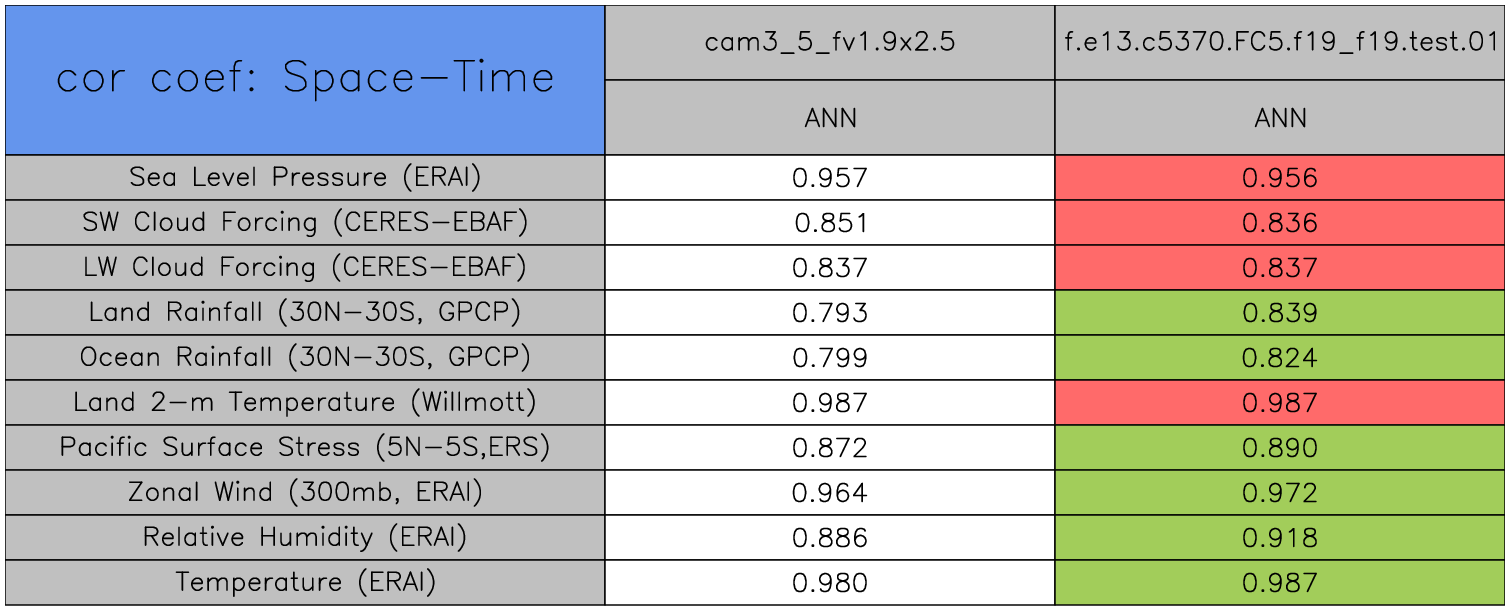Select the Pacific Surface Stress (5N-5S,ERS) label
This screenshot has width=1510, height=611.
[x=305, y=447]
